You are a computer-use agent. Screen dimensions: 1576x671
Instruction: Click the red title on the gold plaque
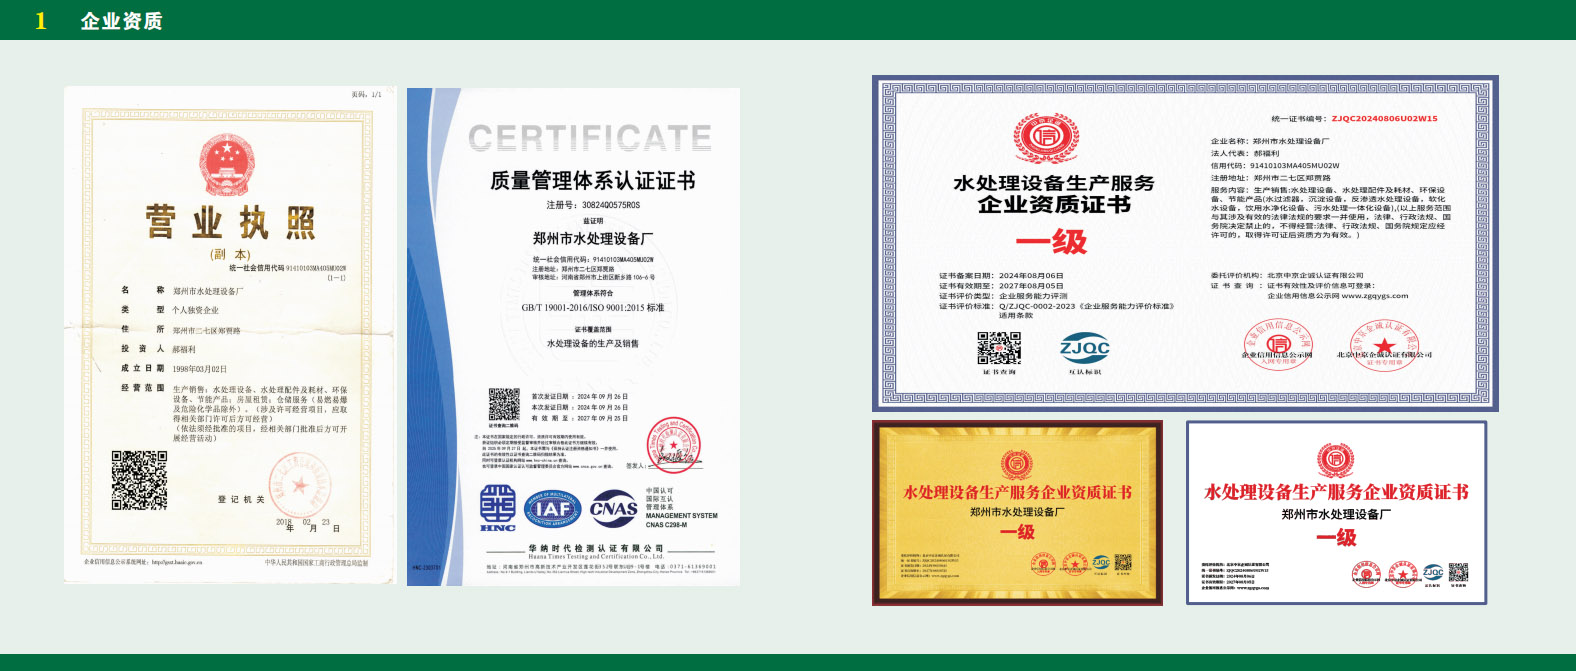click(1018, 493)
